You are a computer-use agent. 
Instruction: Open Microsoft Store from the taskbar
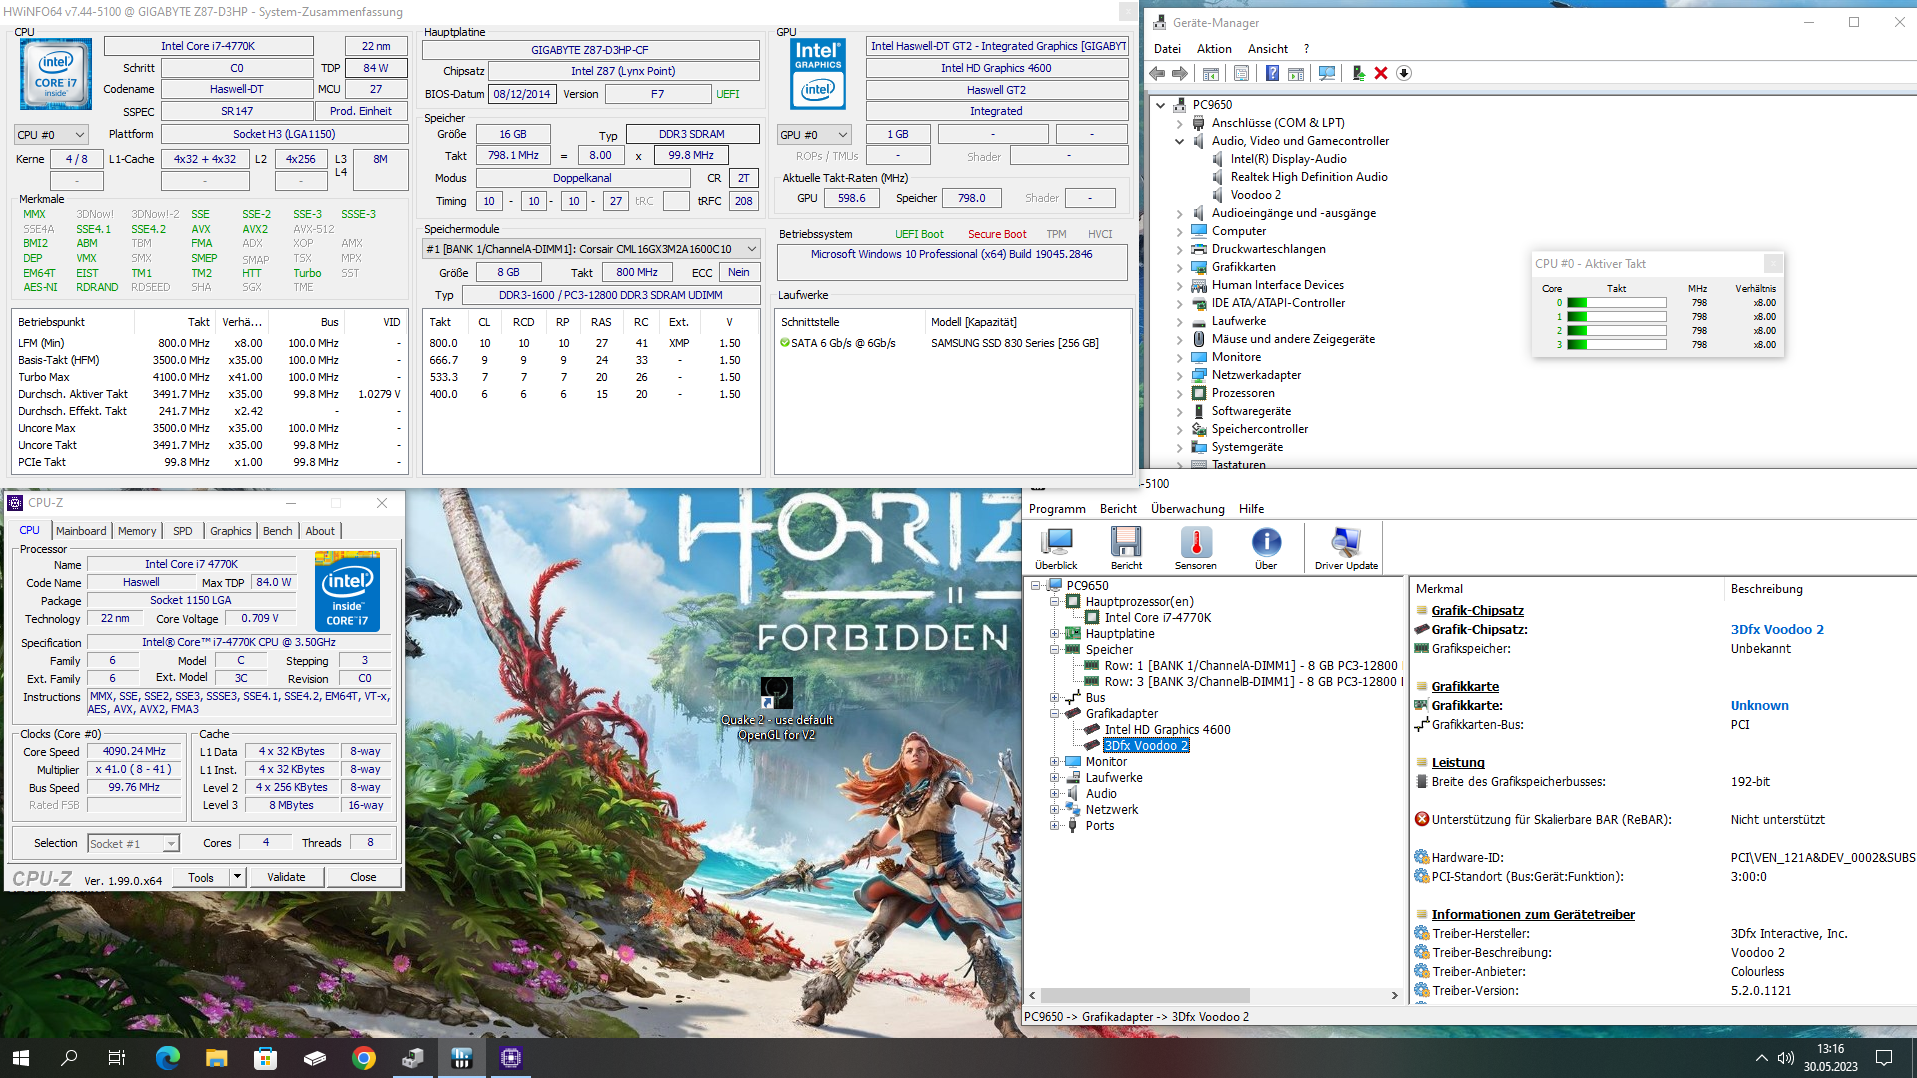click(265, 1058)
